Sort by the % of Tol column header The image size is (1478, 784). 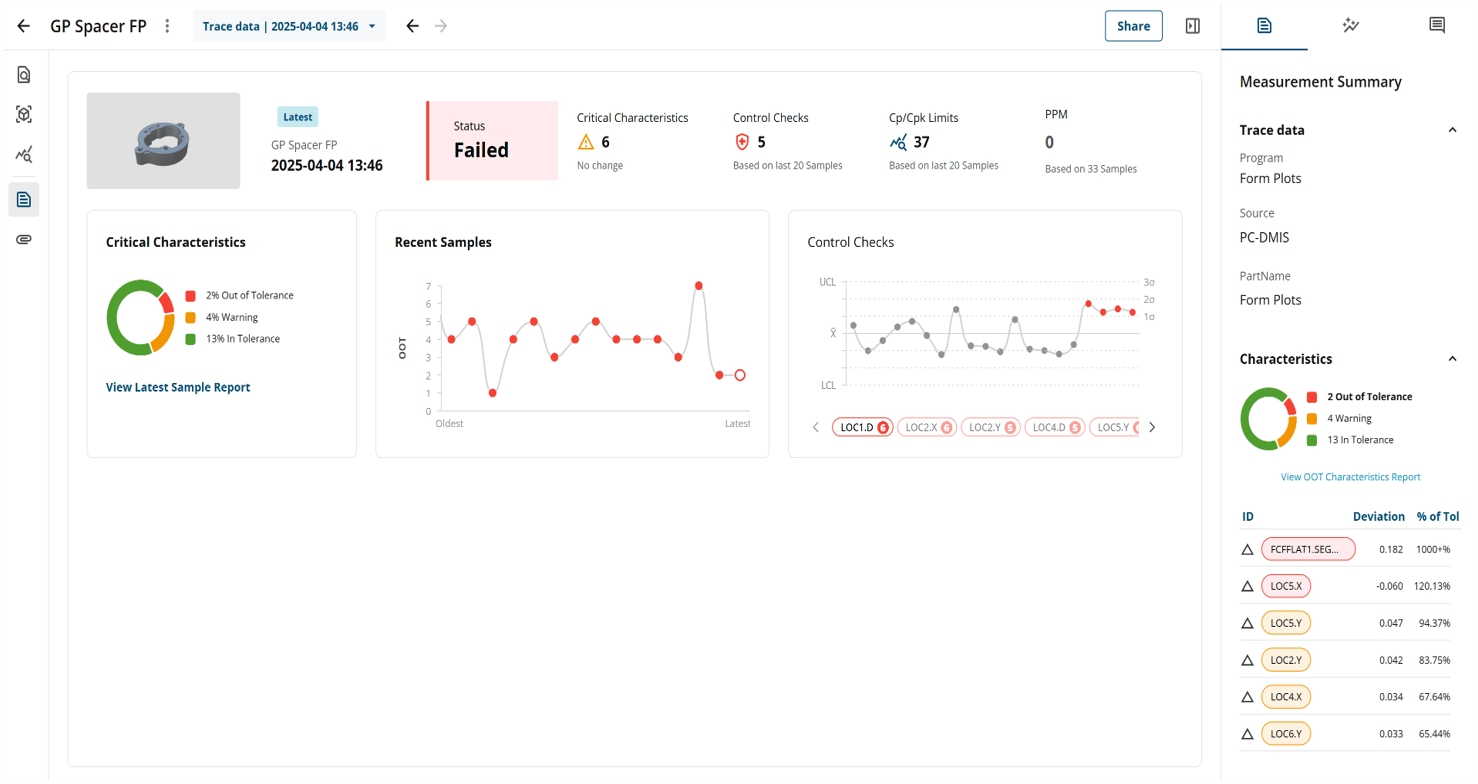click(1437, 517)
